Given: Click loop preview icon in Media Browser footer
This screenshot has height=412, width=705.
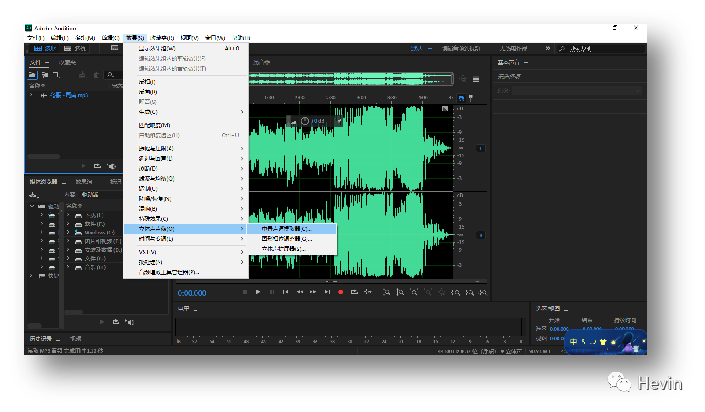Looking at the screenshot, I should (x=116, y=322).
